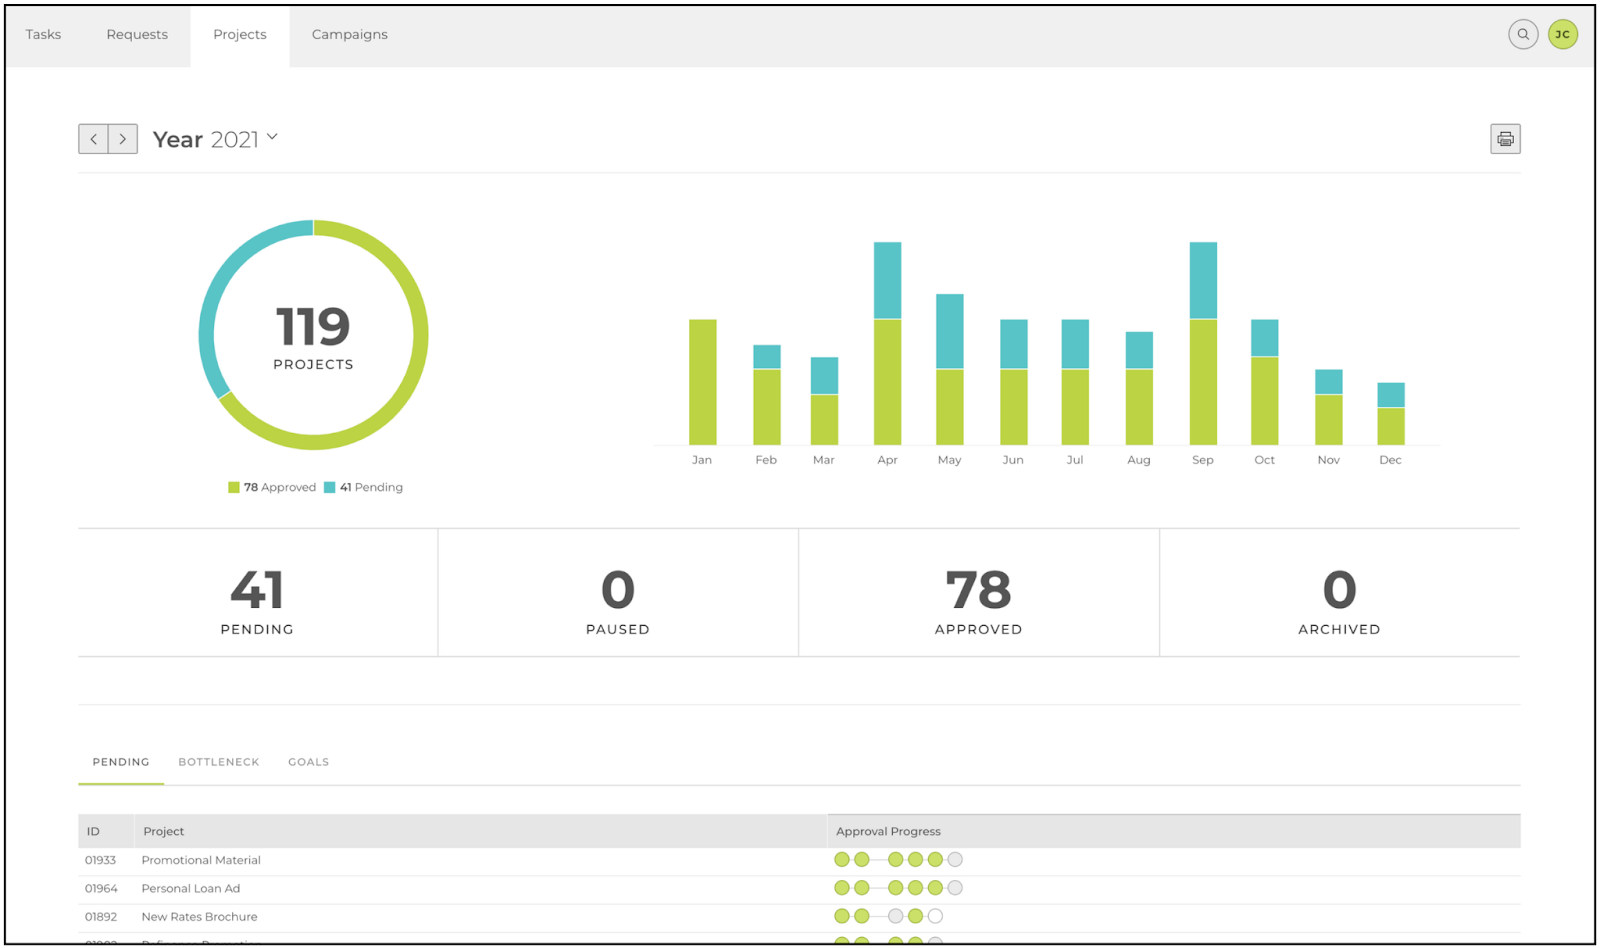Open the Promotional Material project row
Screen dimensions: 1600x948
799,860
